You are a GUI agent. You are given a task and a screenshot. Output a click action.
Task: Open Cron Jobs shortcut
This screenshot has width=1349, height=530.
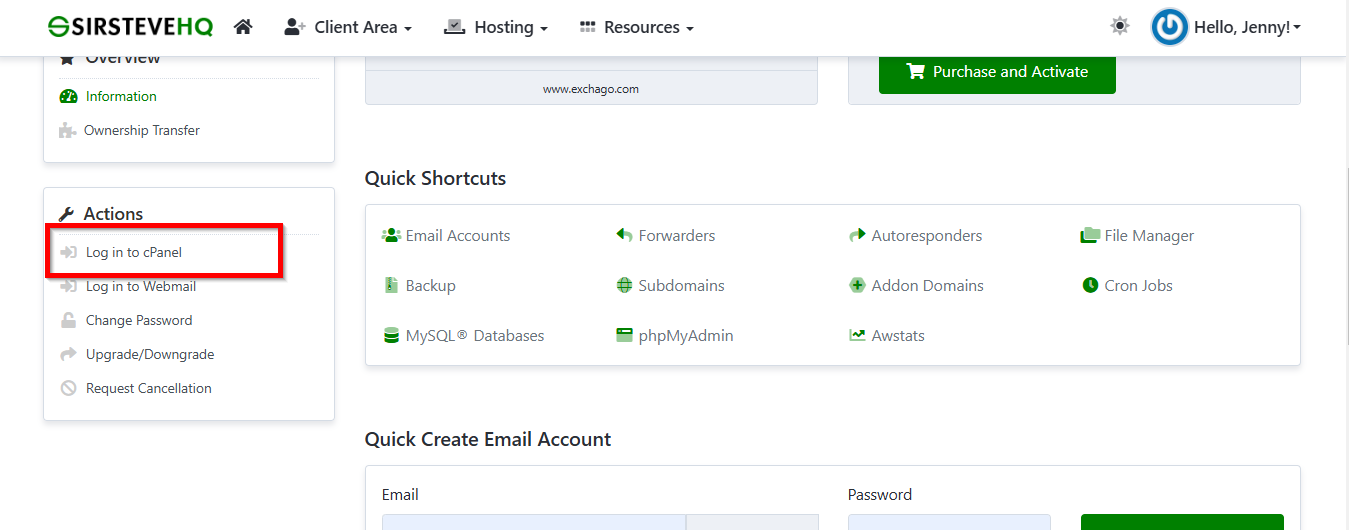pos(1139,286)
